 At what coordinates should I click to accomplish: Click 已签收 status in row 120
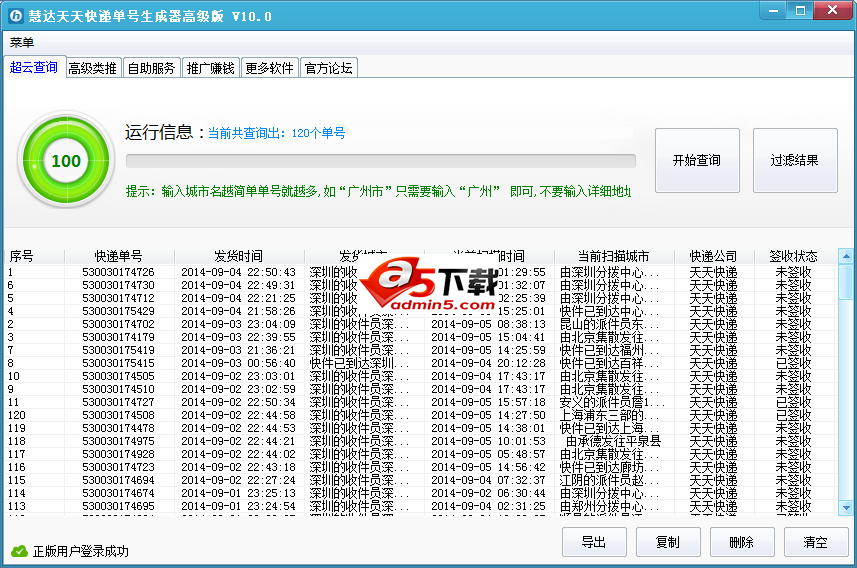click(x=794, y=415)
